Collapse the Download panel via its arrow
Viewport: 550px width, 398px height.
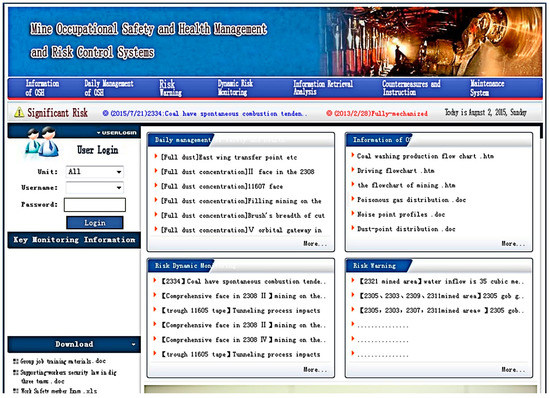coord(133,344)
